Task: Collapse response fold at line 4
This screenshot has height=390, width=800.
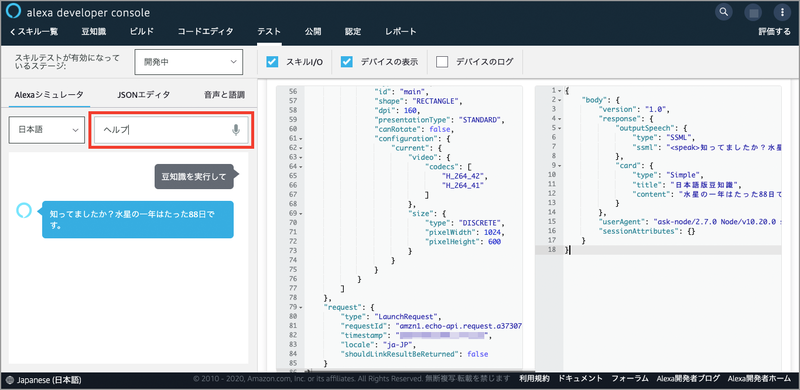Action: 560,119
